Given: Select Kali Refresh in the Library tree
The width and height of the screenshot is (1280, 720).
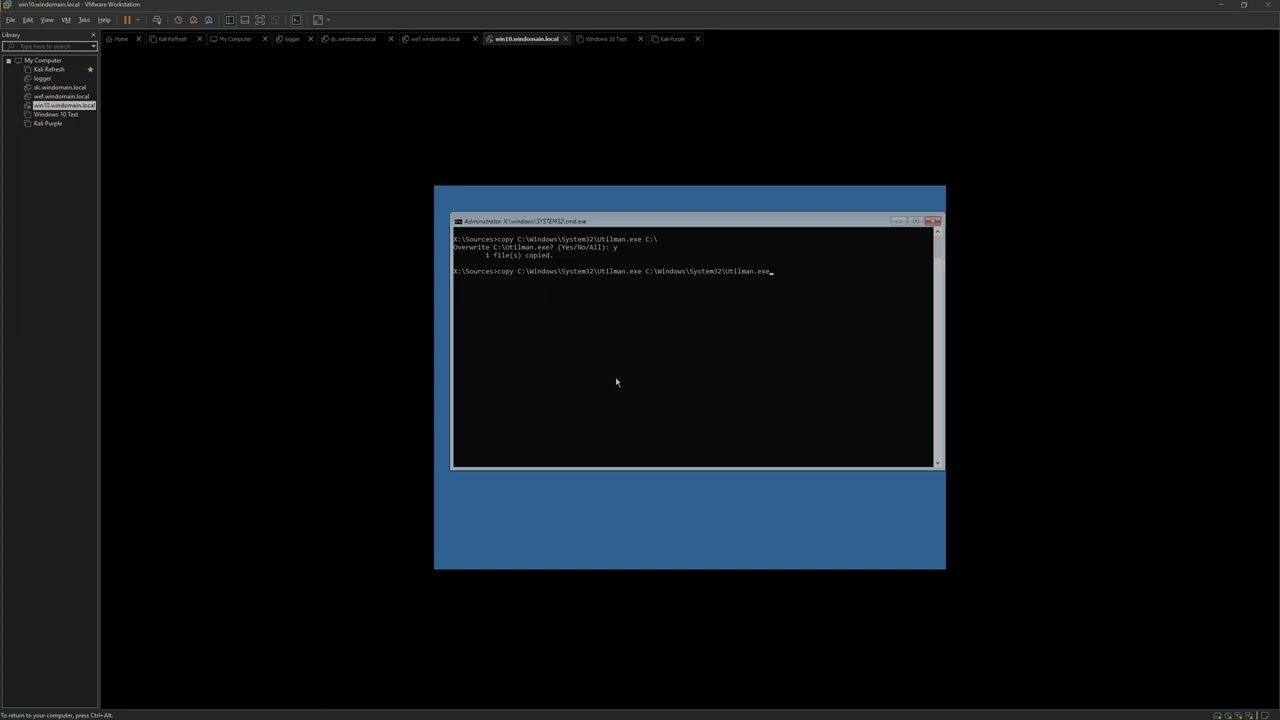Looking at the screenshot, I should point(49,69).
